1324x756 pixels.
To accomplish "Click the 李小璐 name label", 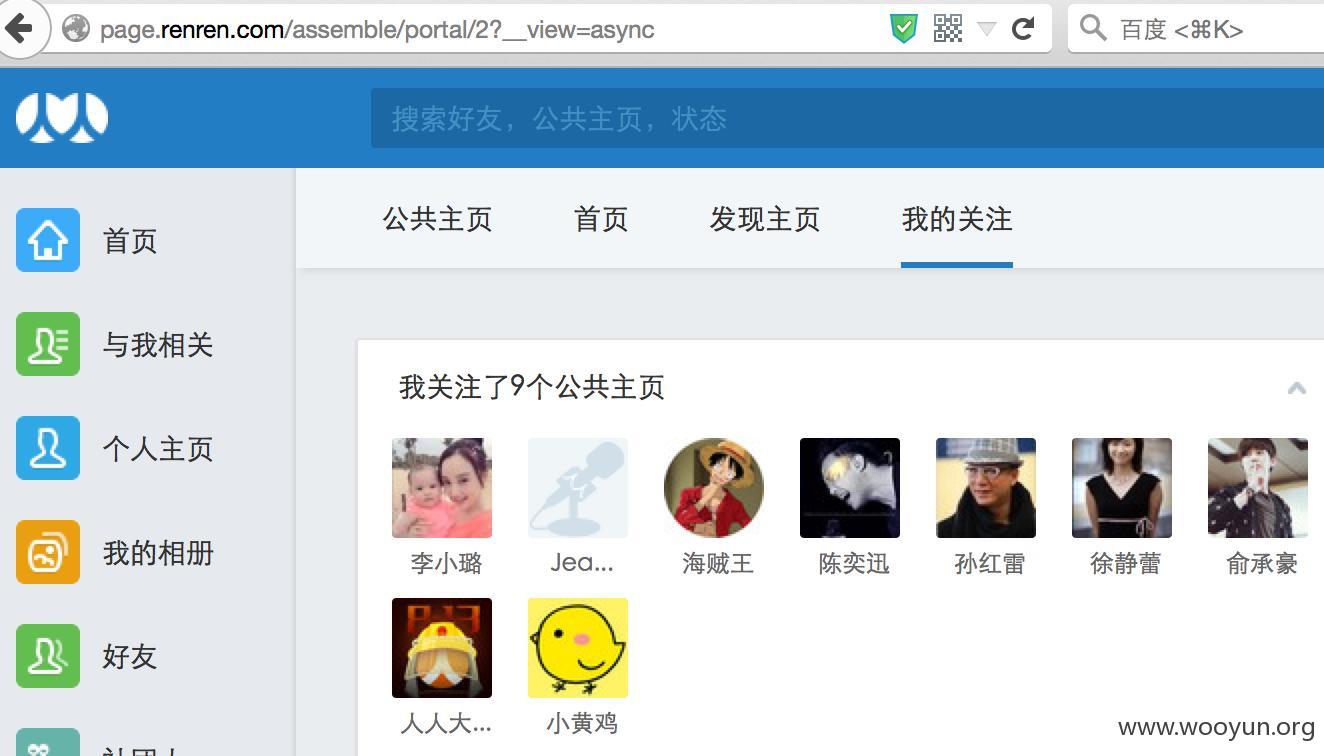I will click(446, 563).
